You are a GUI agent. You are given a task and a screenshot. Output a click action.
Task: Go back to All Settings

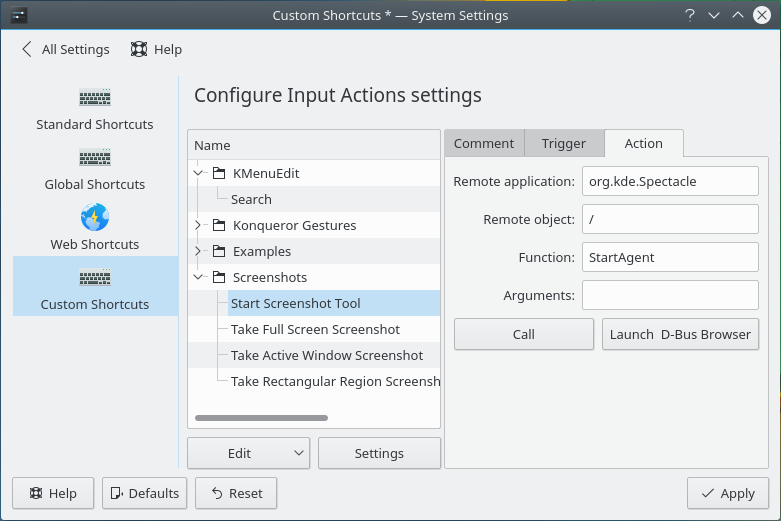click(64, 49)
